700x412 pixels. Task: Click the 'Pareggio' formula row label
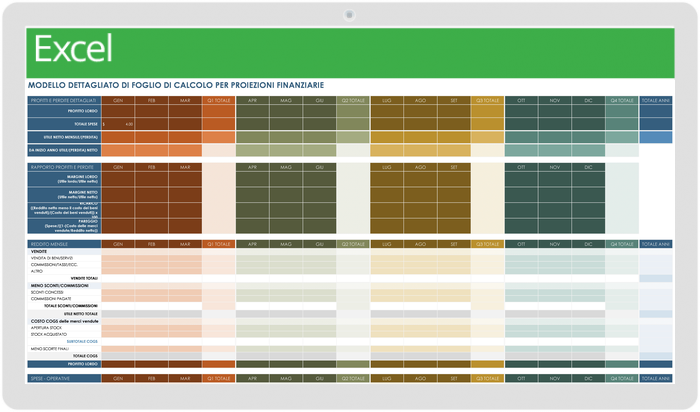(x=64, y=226)
